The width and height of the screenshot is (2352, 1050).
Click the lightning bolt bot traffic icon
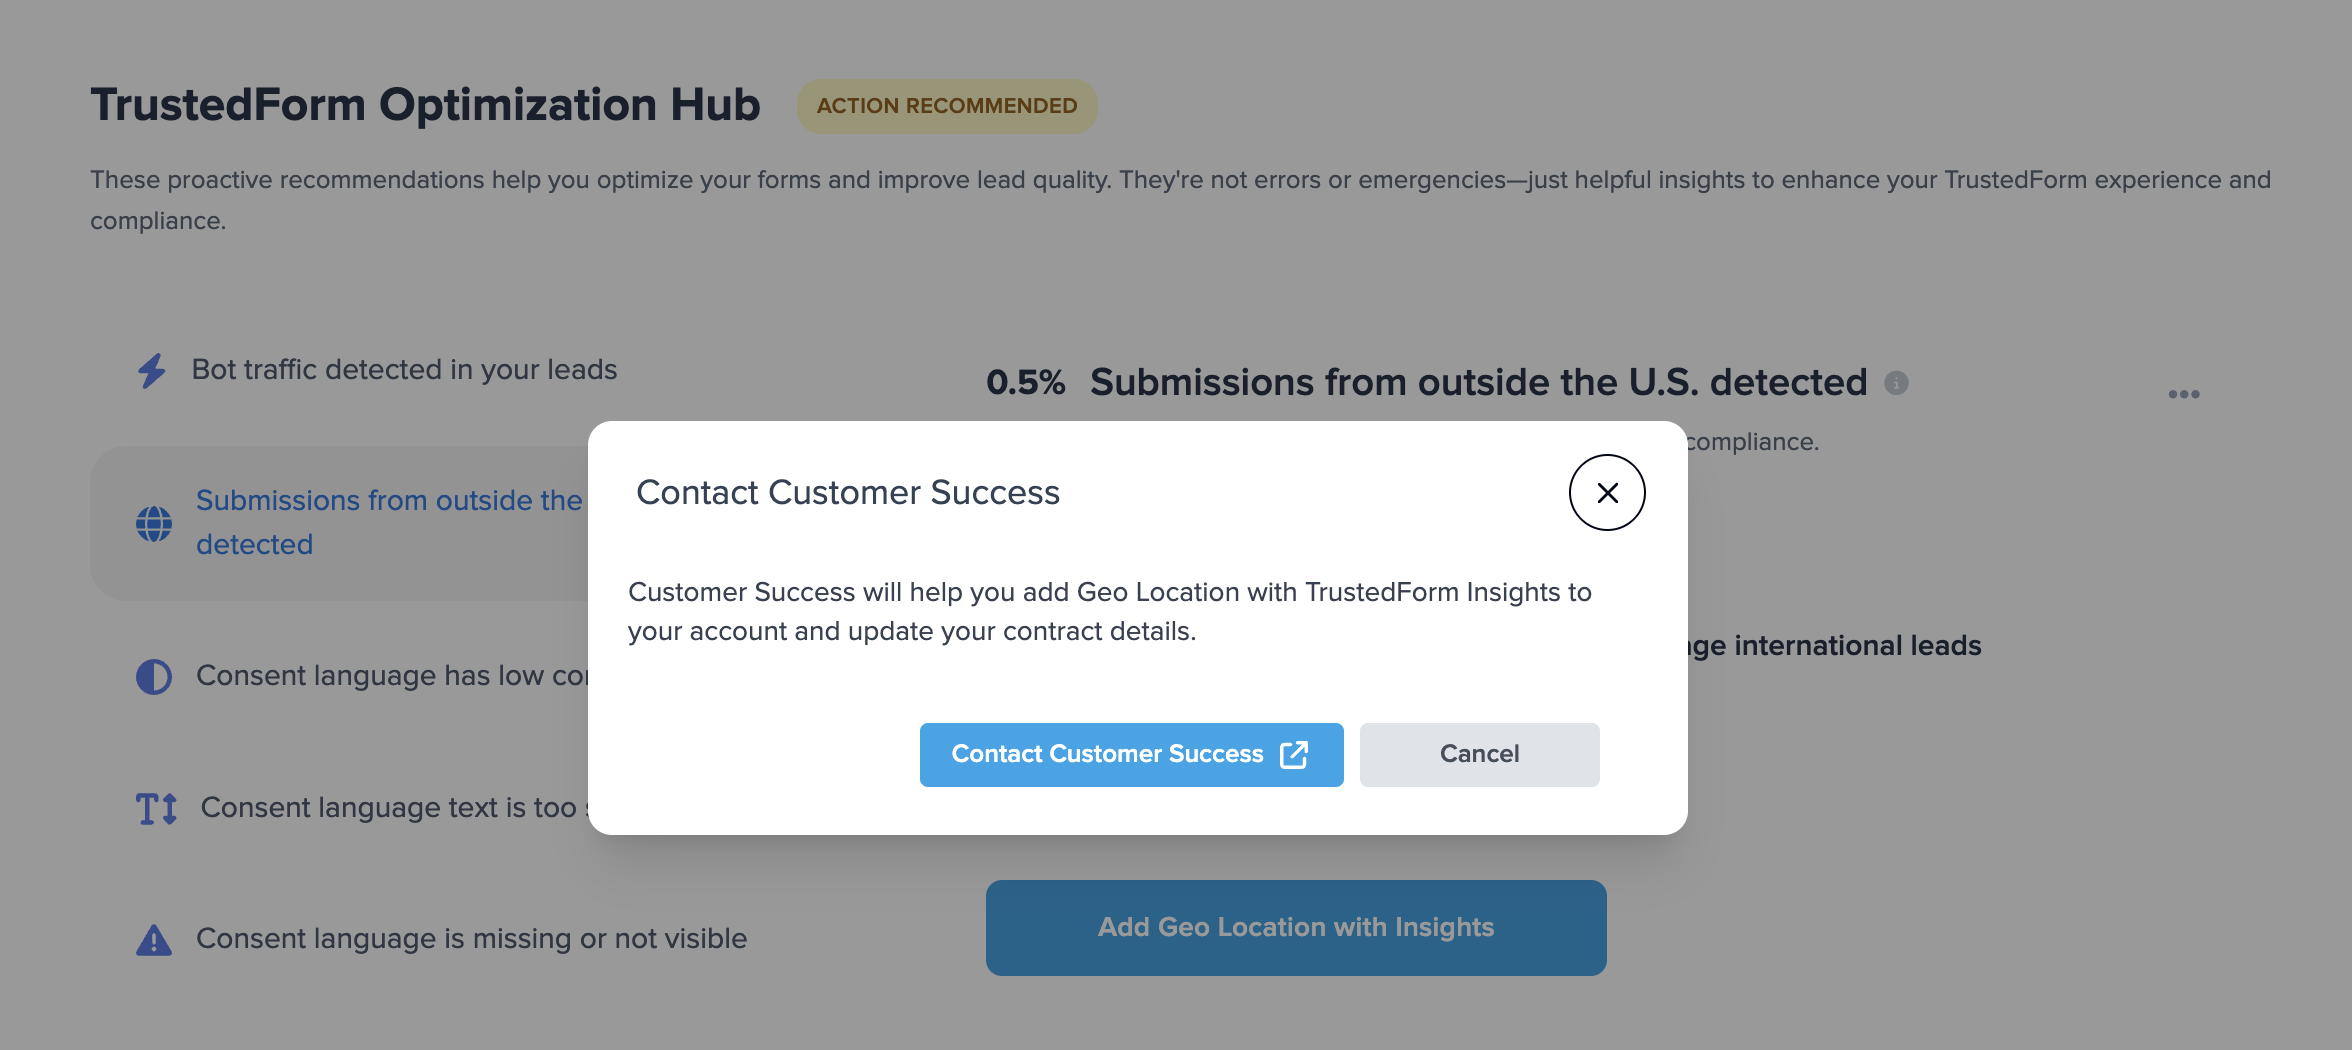(x=152, y=371)
